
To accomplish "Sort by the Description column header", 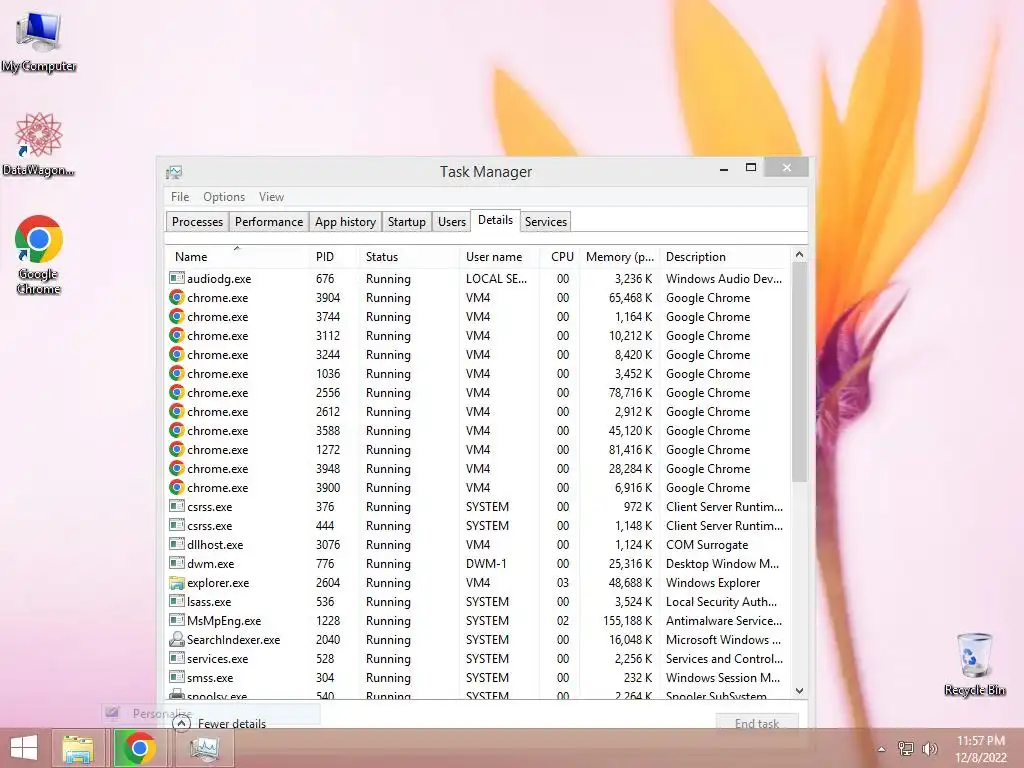I will click(x=725, y=257).
